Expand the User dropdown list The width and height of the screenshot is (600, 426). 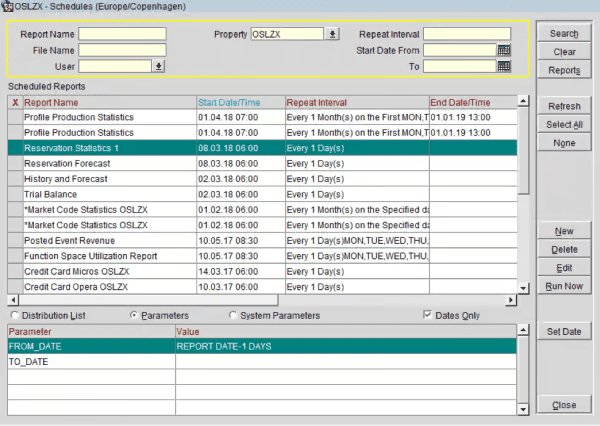pos(158,67)
